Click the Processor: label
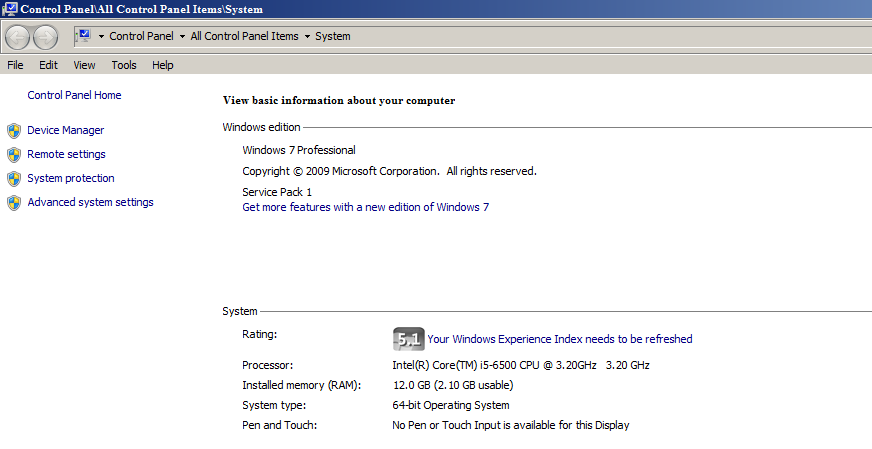 (267, 366)
